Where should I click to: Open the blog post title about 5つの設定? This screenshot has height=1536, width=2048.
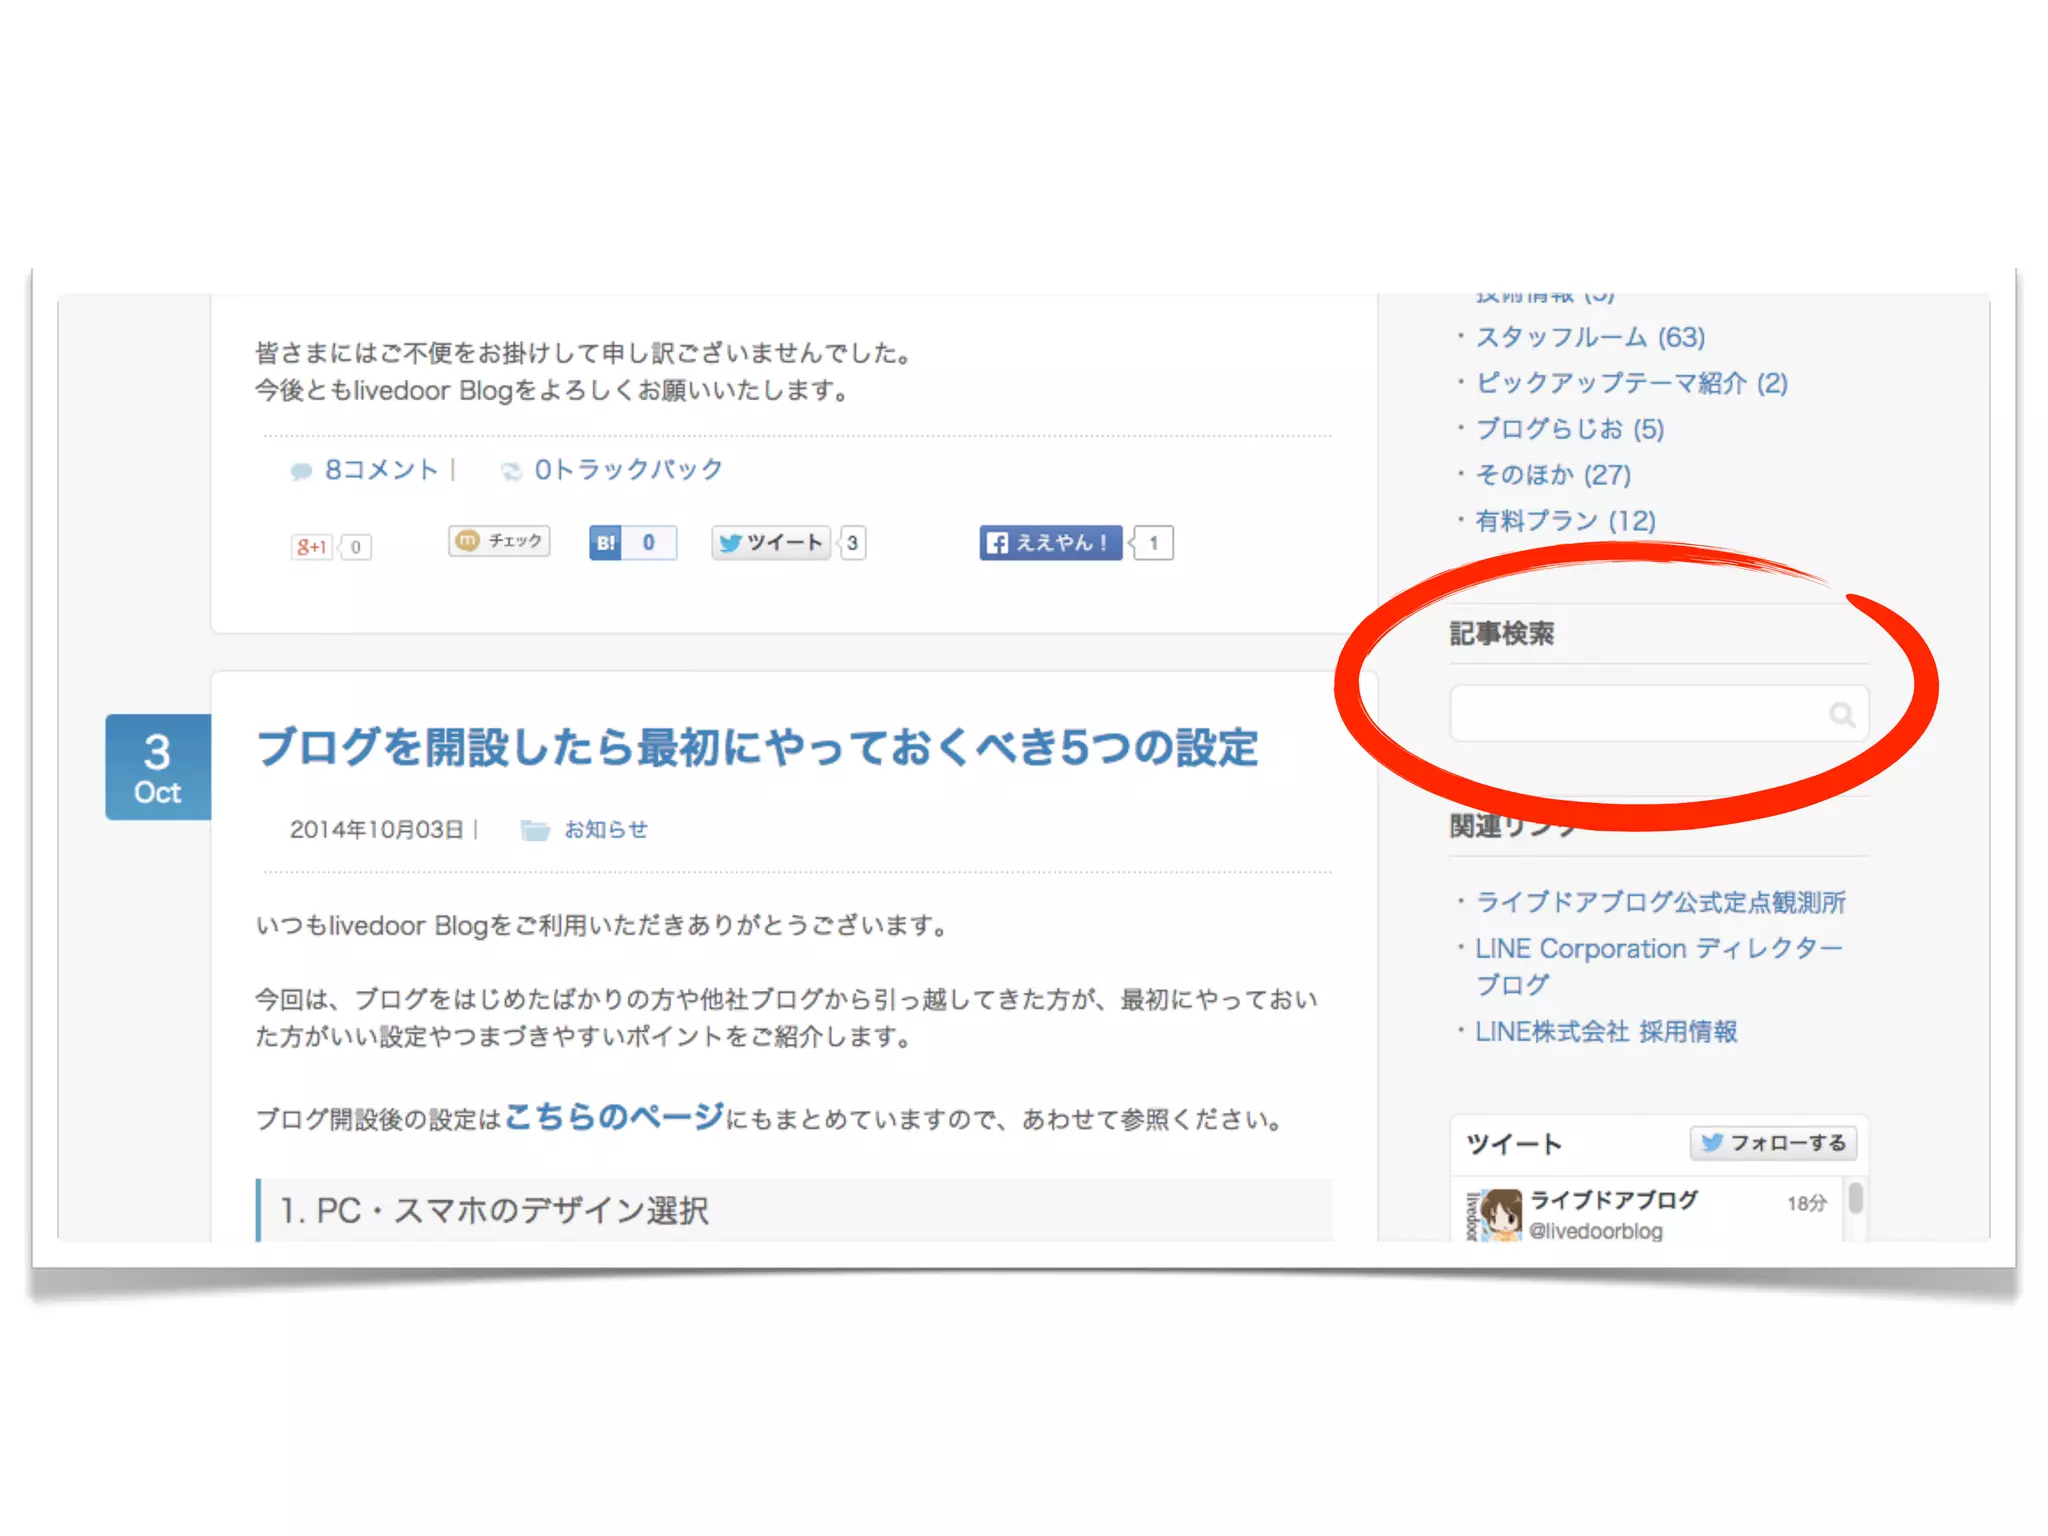pos(757,748)
